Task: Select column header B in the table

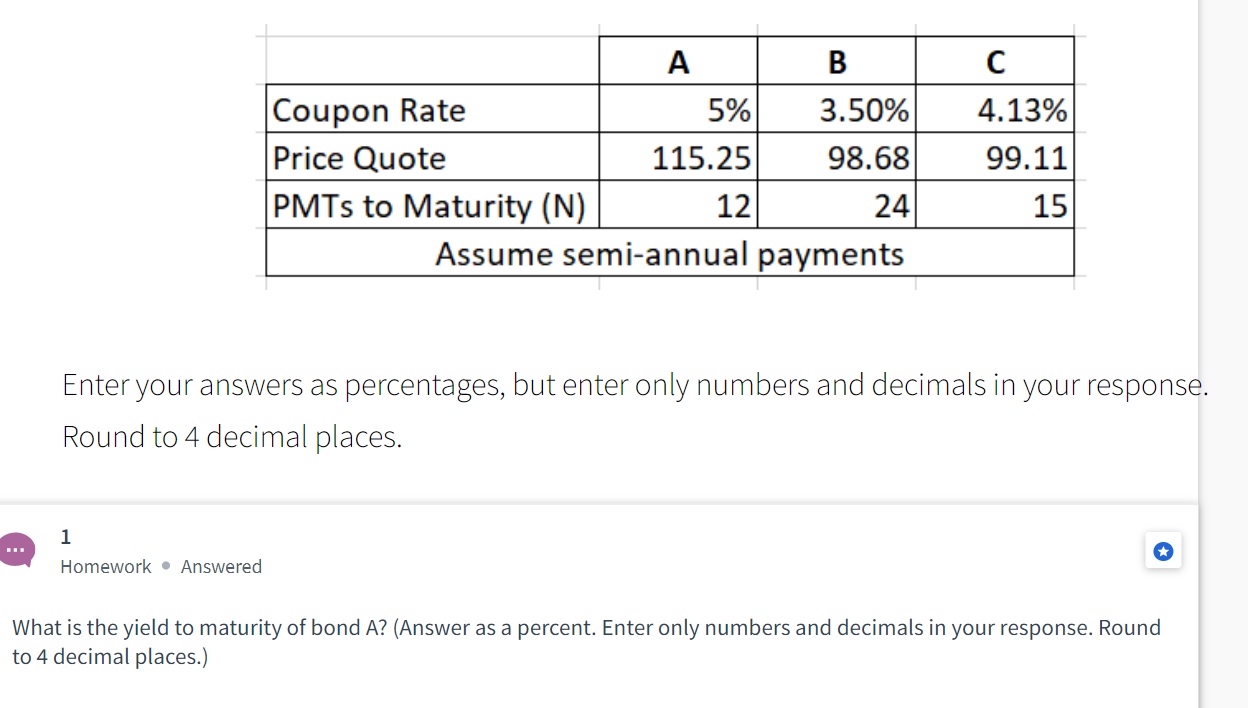Action: 836,61
